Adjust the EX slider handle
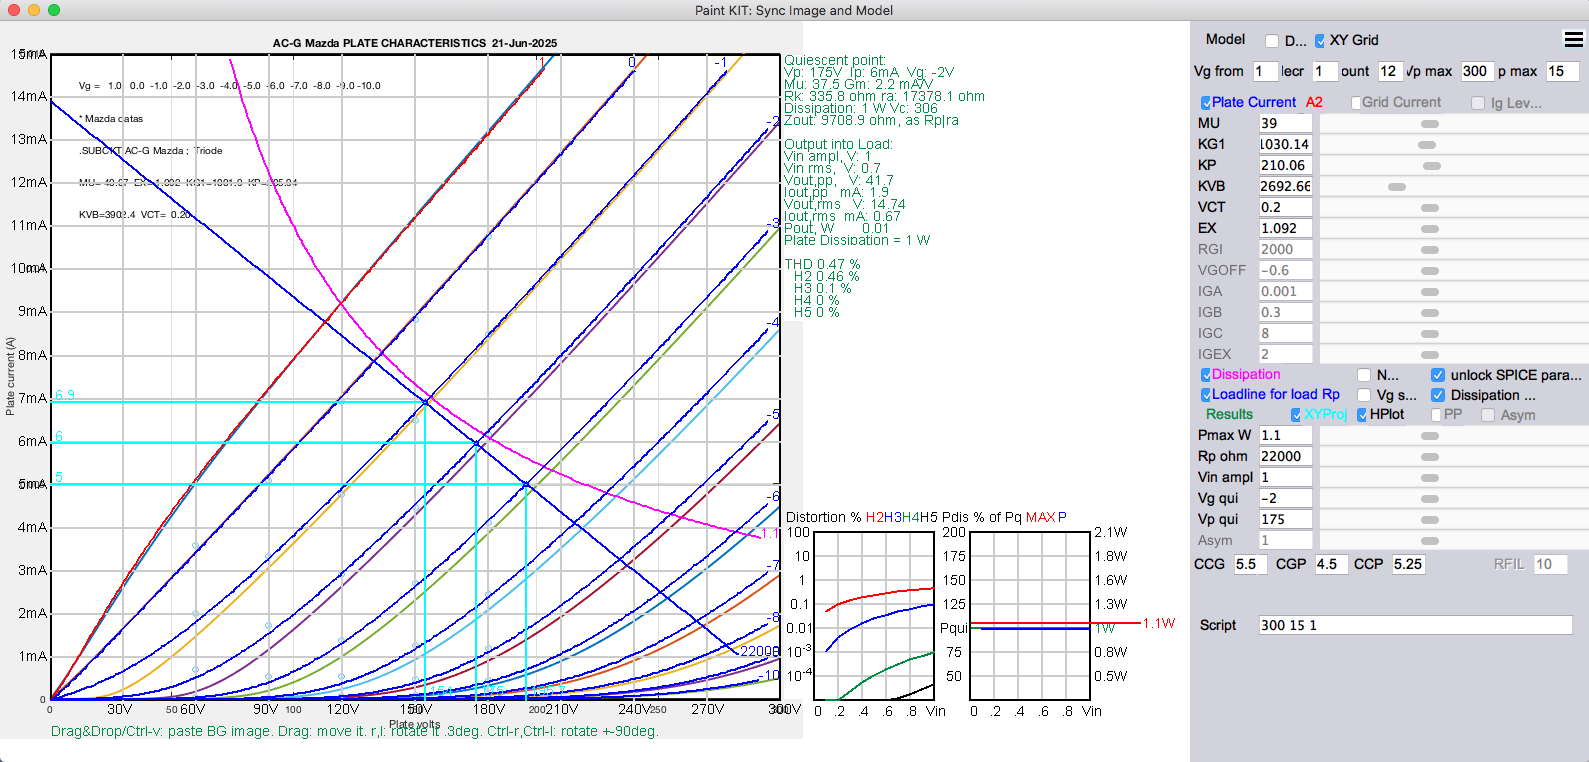 coord(1430,229)
